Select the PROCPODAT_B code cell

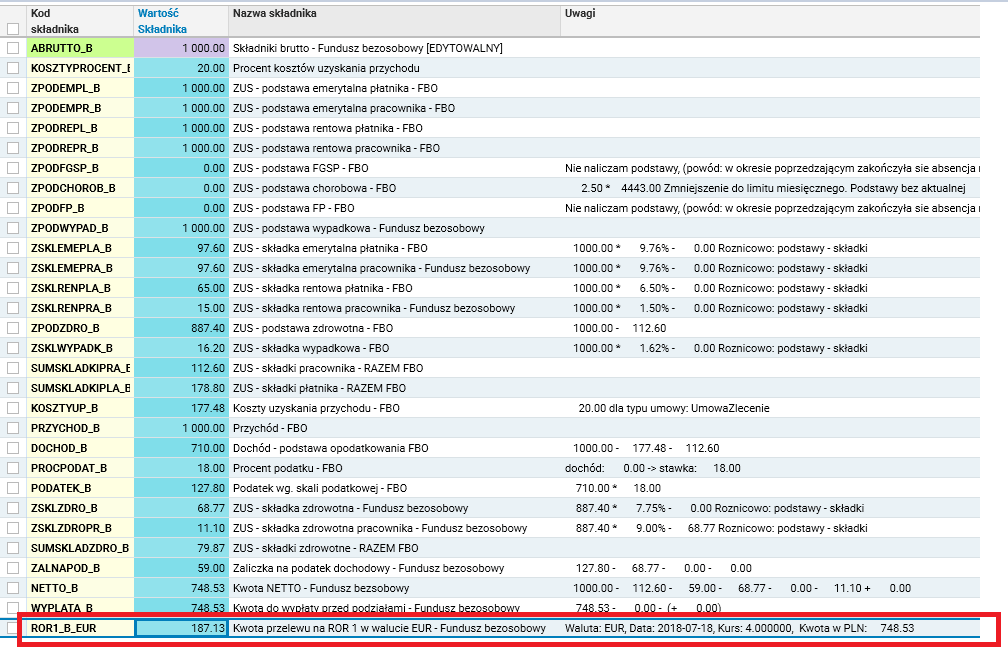[x=80, y=468]
